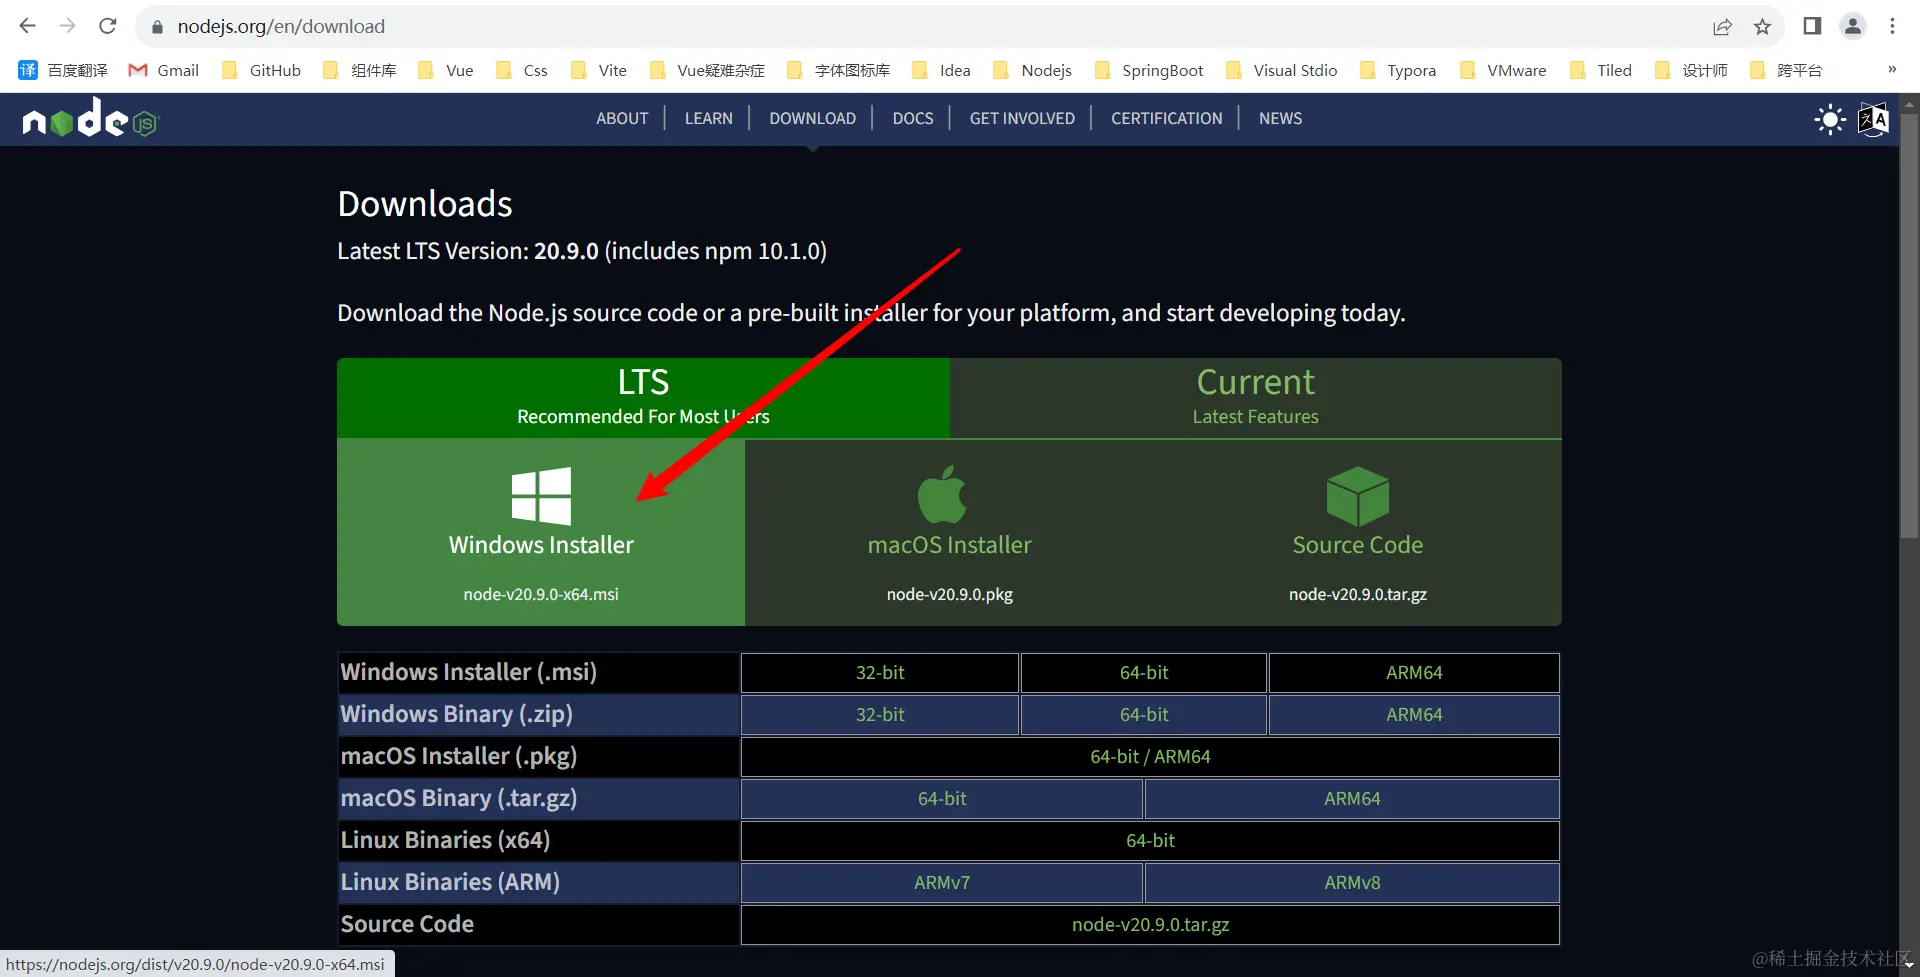The image size is (1920, 977).
Task: Open the CERTIFICATION menu item
Action: [1167, 118]
